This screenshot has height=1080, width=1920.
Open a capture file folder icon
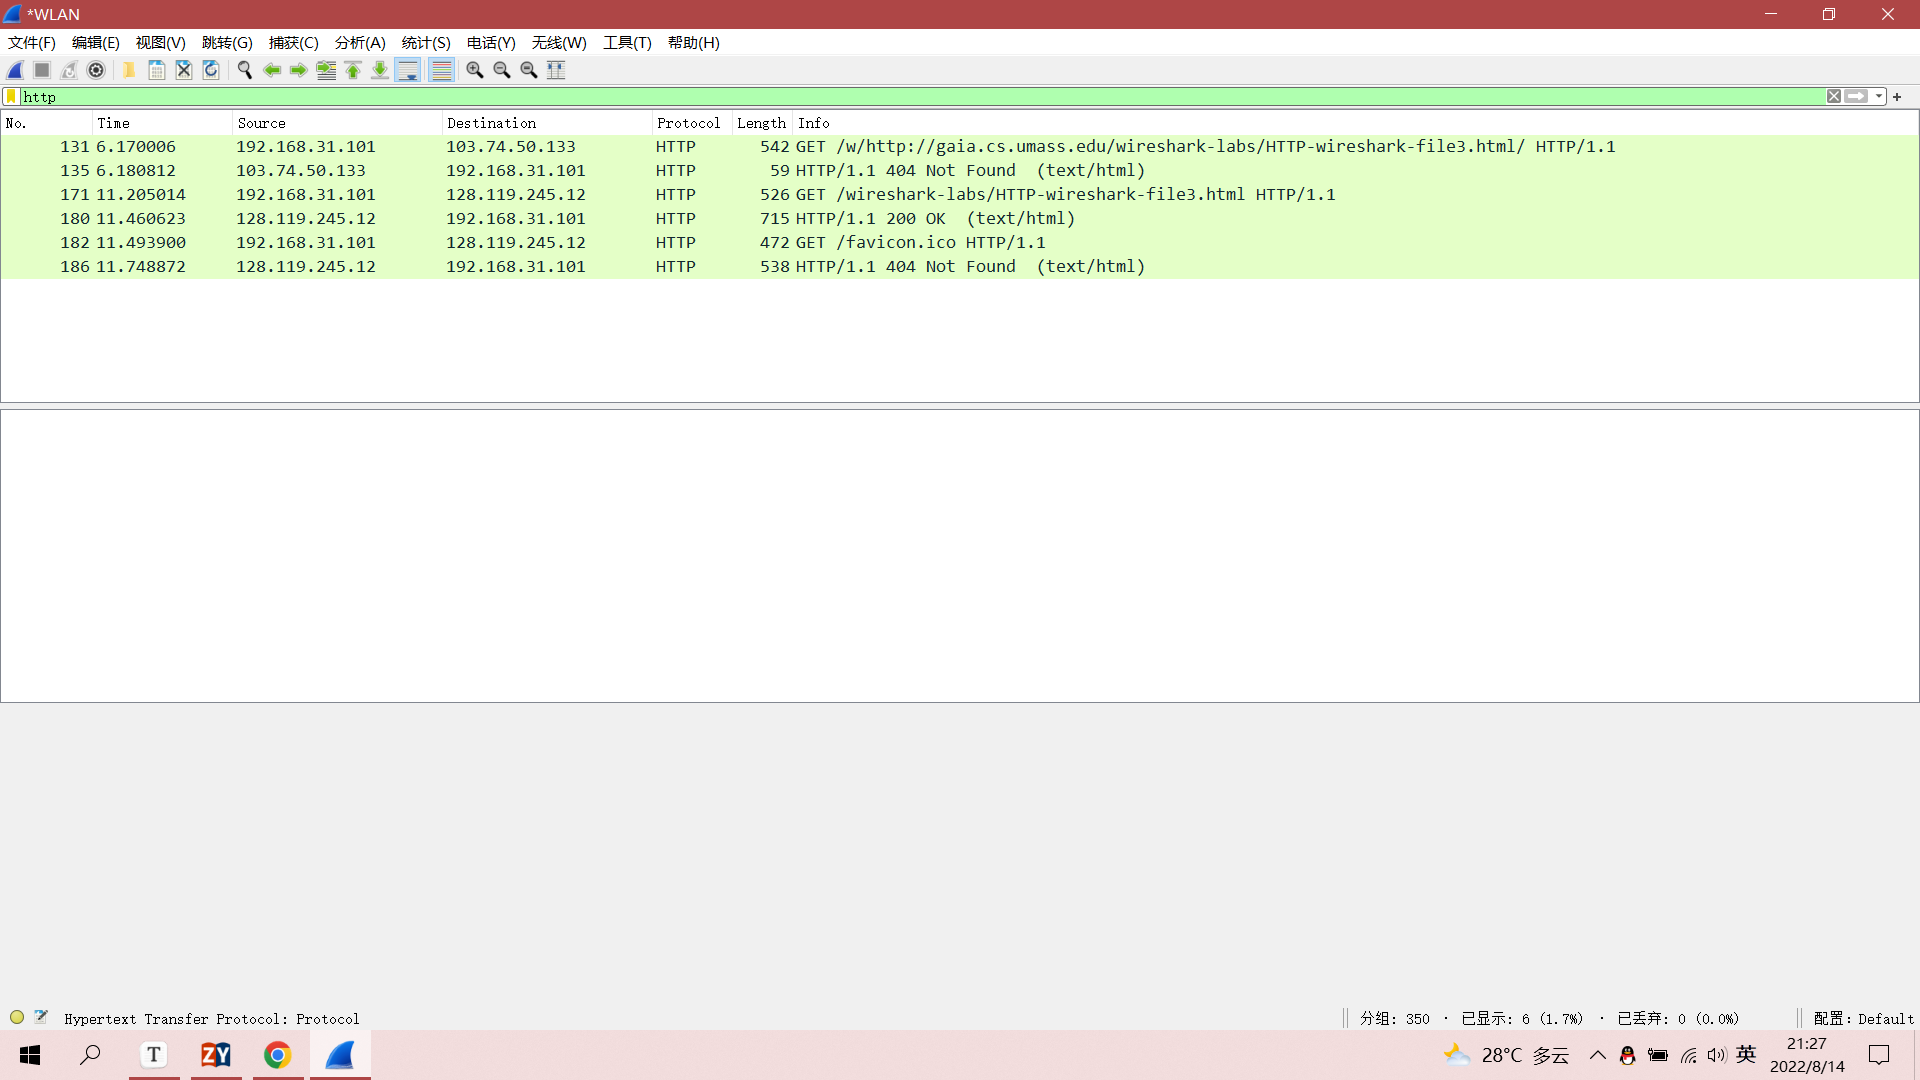pyautogui.click(x=129, y=70)
